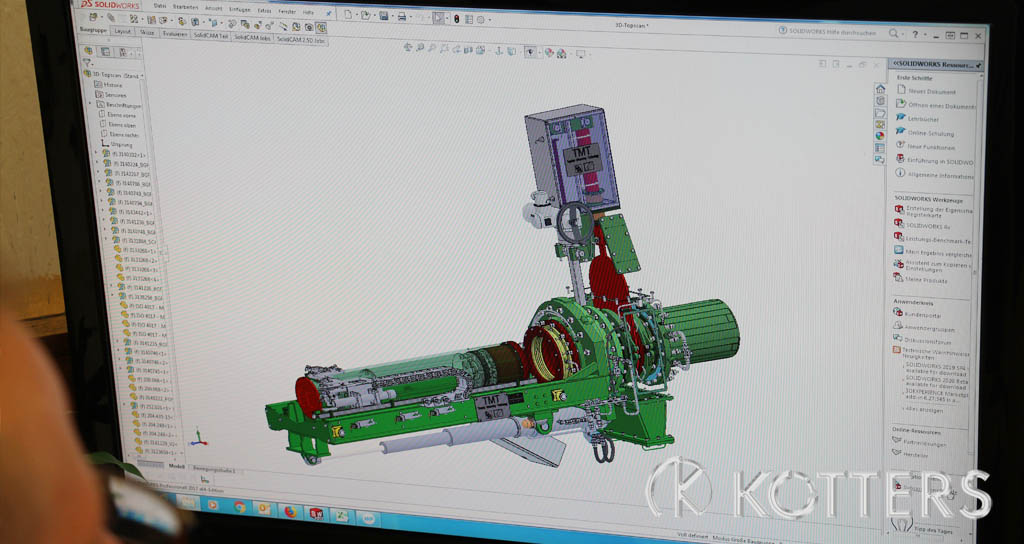The image size is (1024, 544).
Task: Click the Save floppy disk icon
Action: point(383,16)
